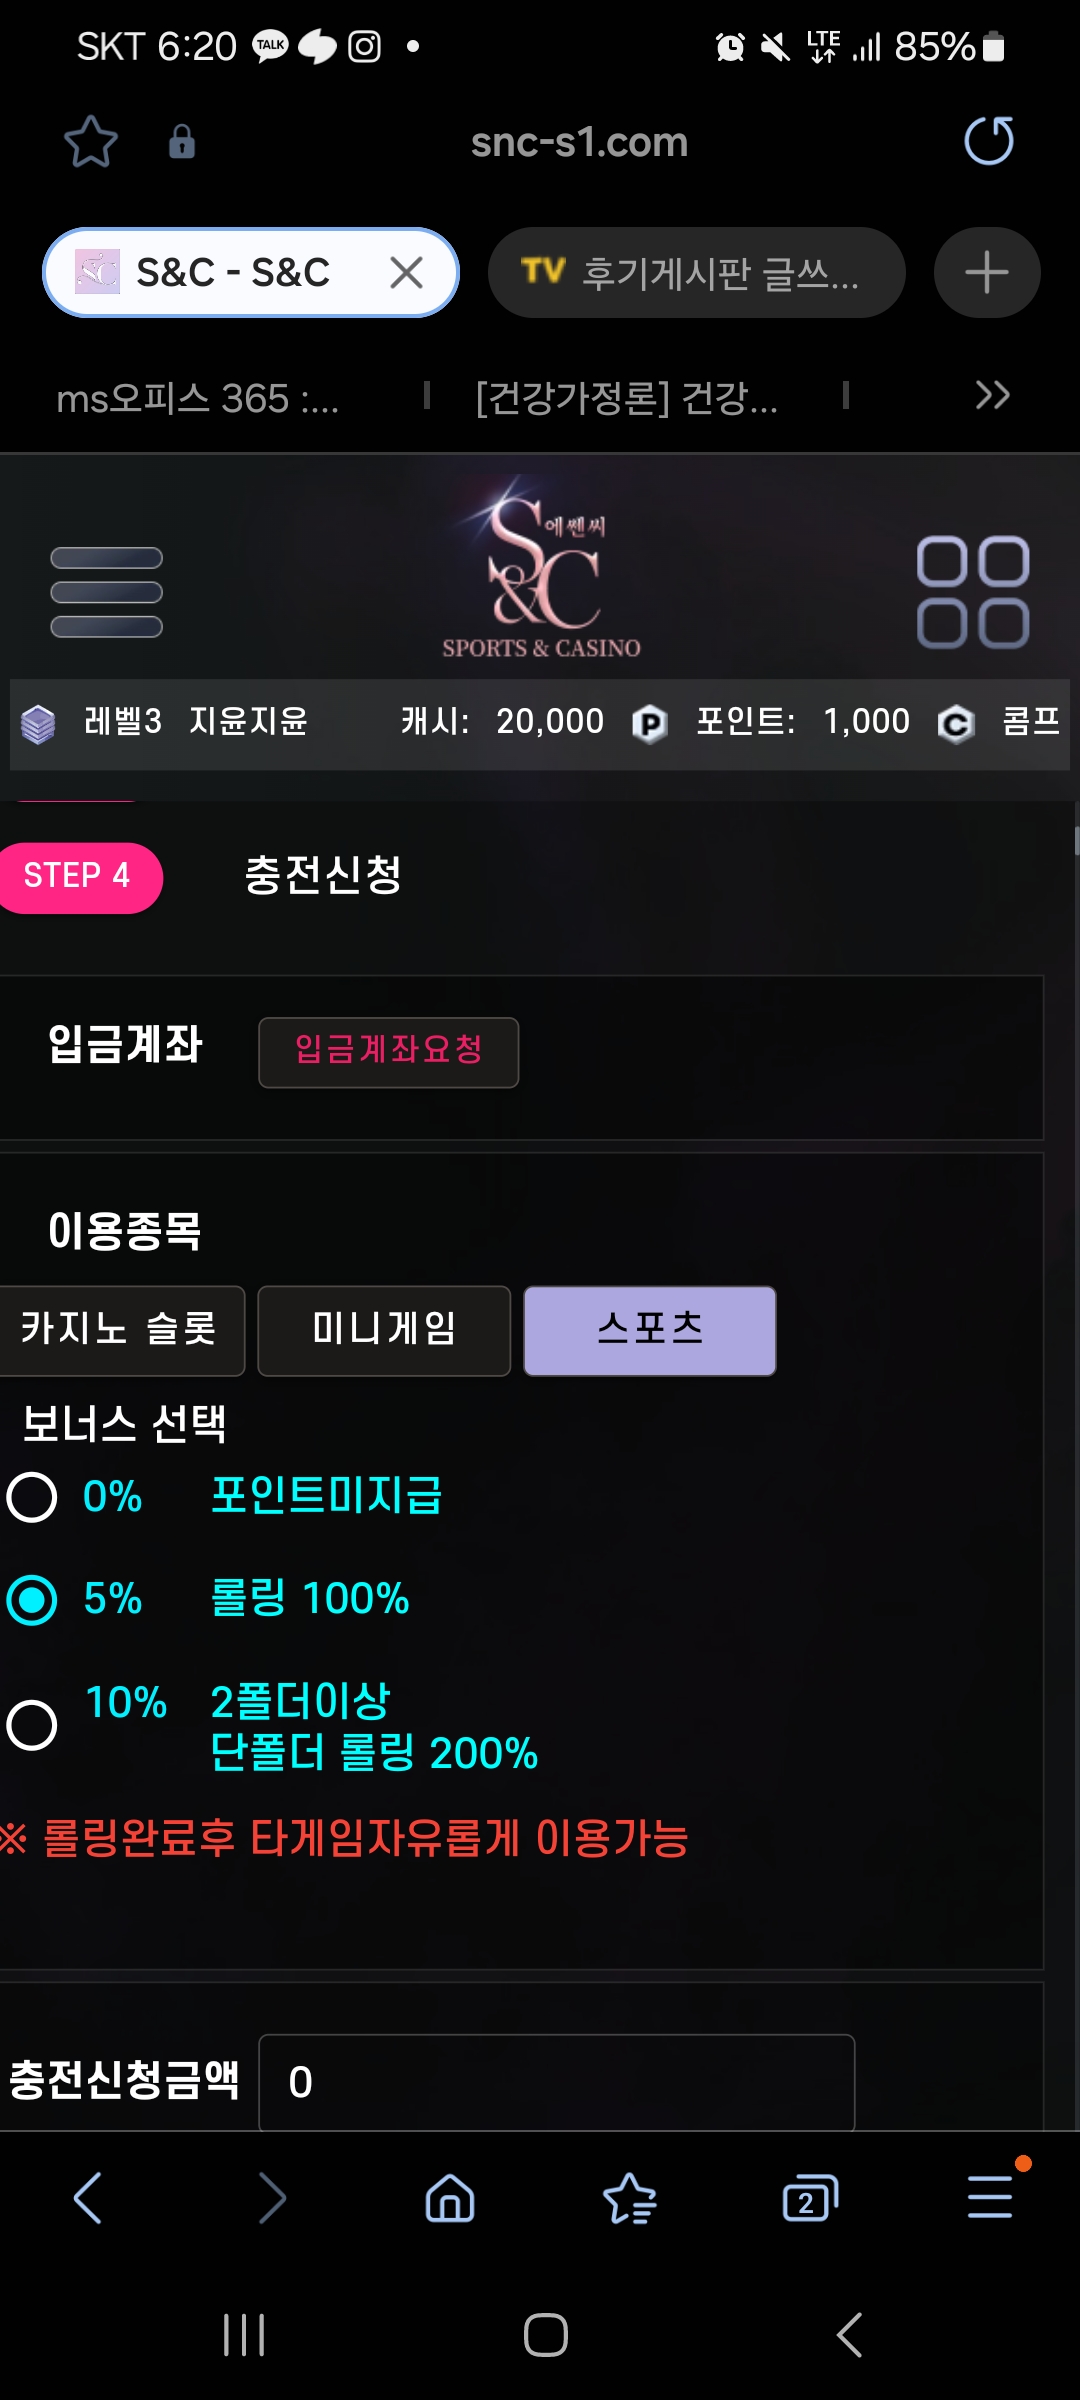Image resolution: width=1080 pixels, height=2400 pixels.
Task: Open a new browser tab with plus
Action: (x=987, y=272)
